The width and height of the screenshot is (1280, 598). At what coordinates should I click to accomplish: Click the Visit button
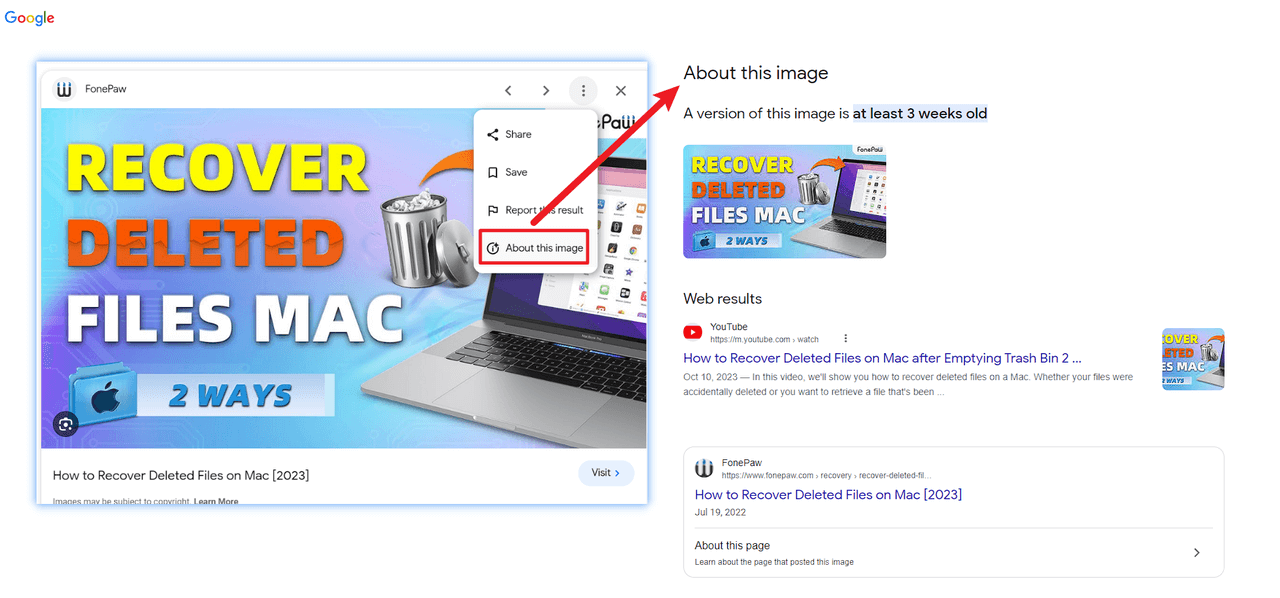(x=606, y=473)
